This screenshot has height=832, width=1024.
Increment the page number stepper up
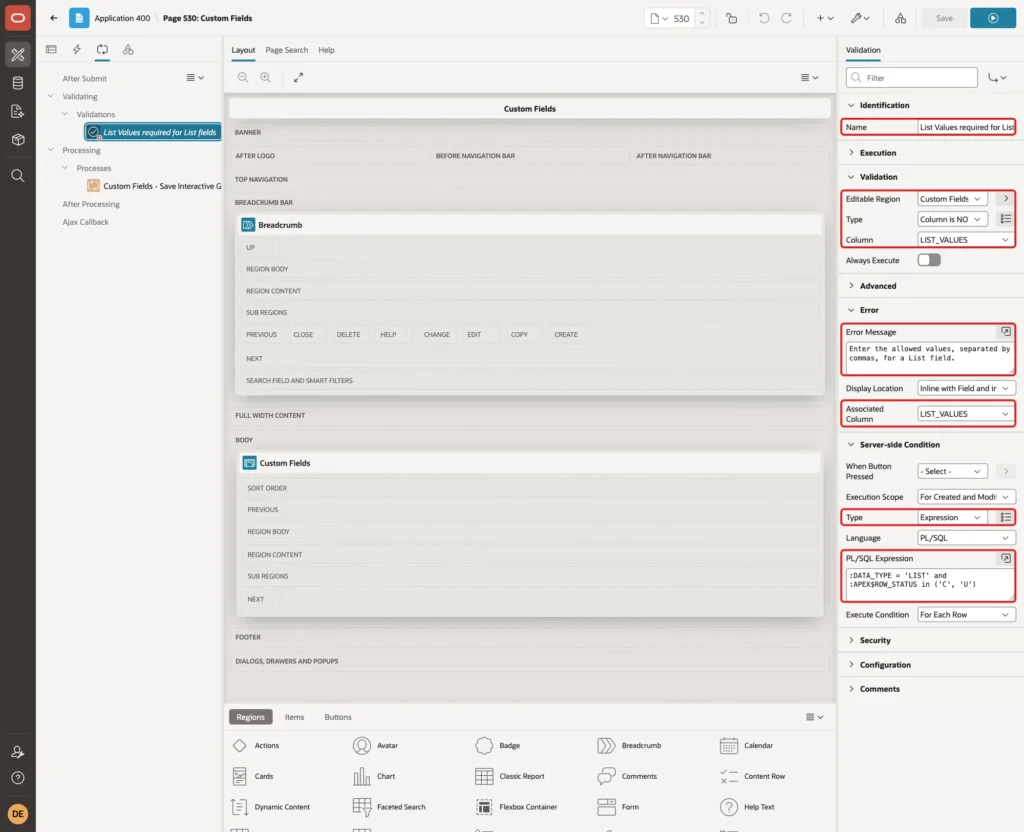(702, 13)
